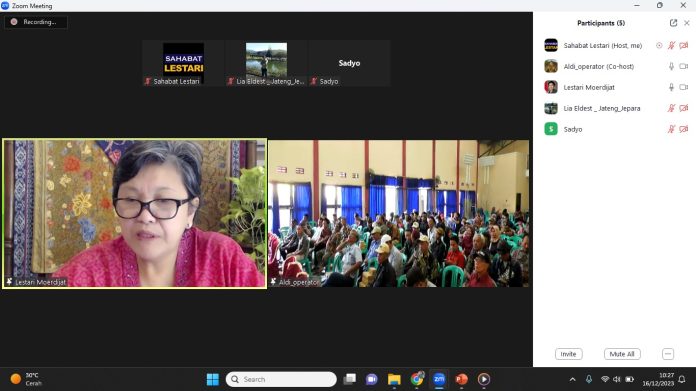Toggle Sadyo's disabled camera icon
696x391 pixels.
684,129
